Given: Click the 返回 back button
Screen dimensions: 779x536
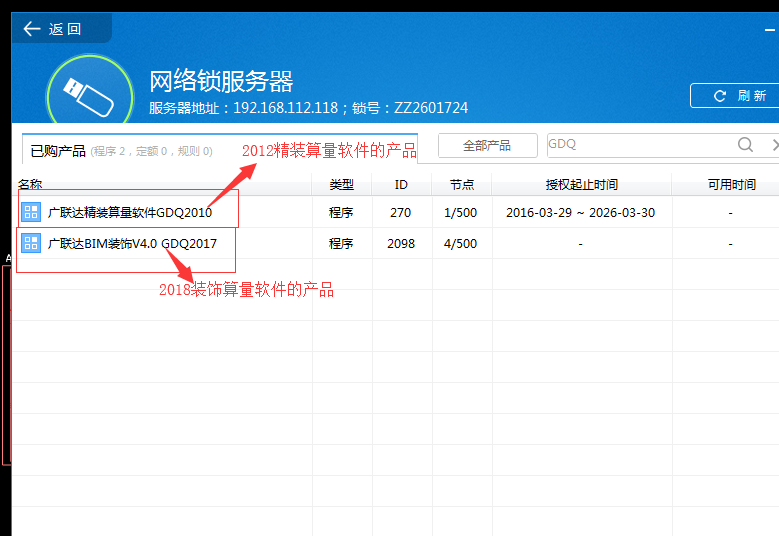Looking at the screenshot, I should point(61,28).
